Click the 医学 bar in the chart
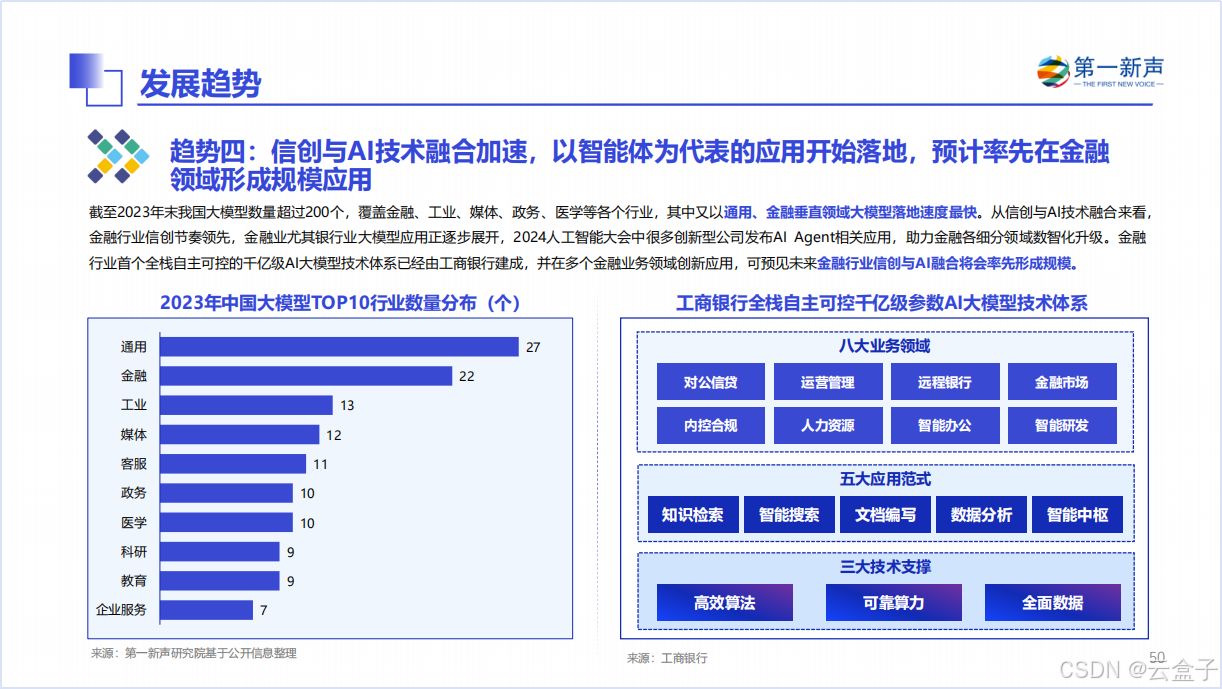1222x689 pixels. pyautogui.click(x=226, y=522)
